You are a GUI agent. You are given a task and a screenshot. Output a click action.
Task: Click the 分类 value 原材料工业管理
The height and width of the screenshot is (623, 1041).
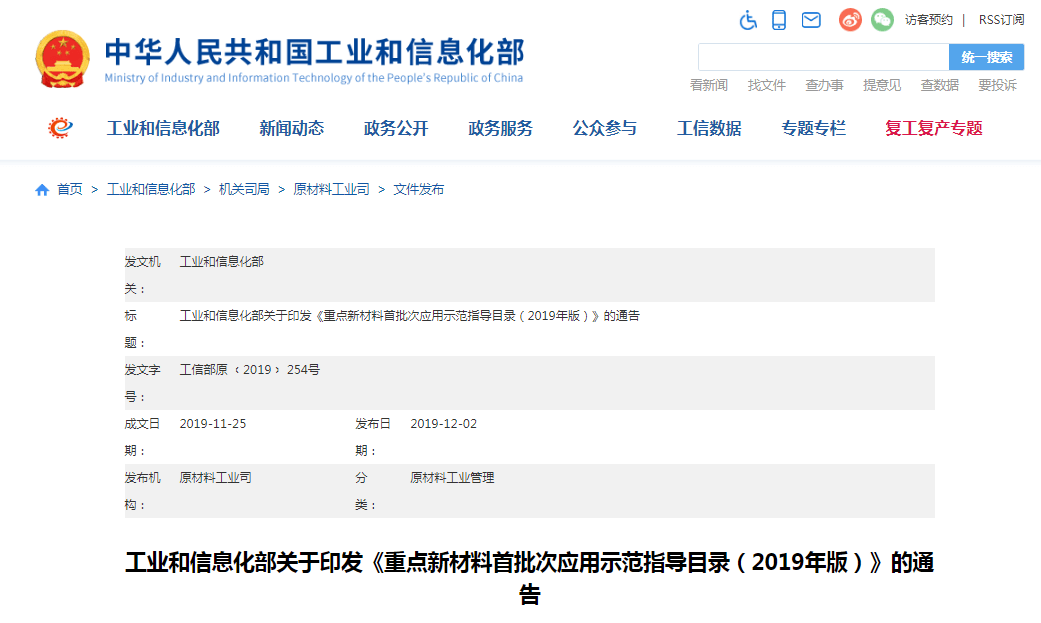pyautogui.click(x=452, y=478)
